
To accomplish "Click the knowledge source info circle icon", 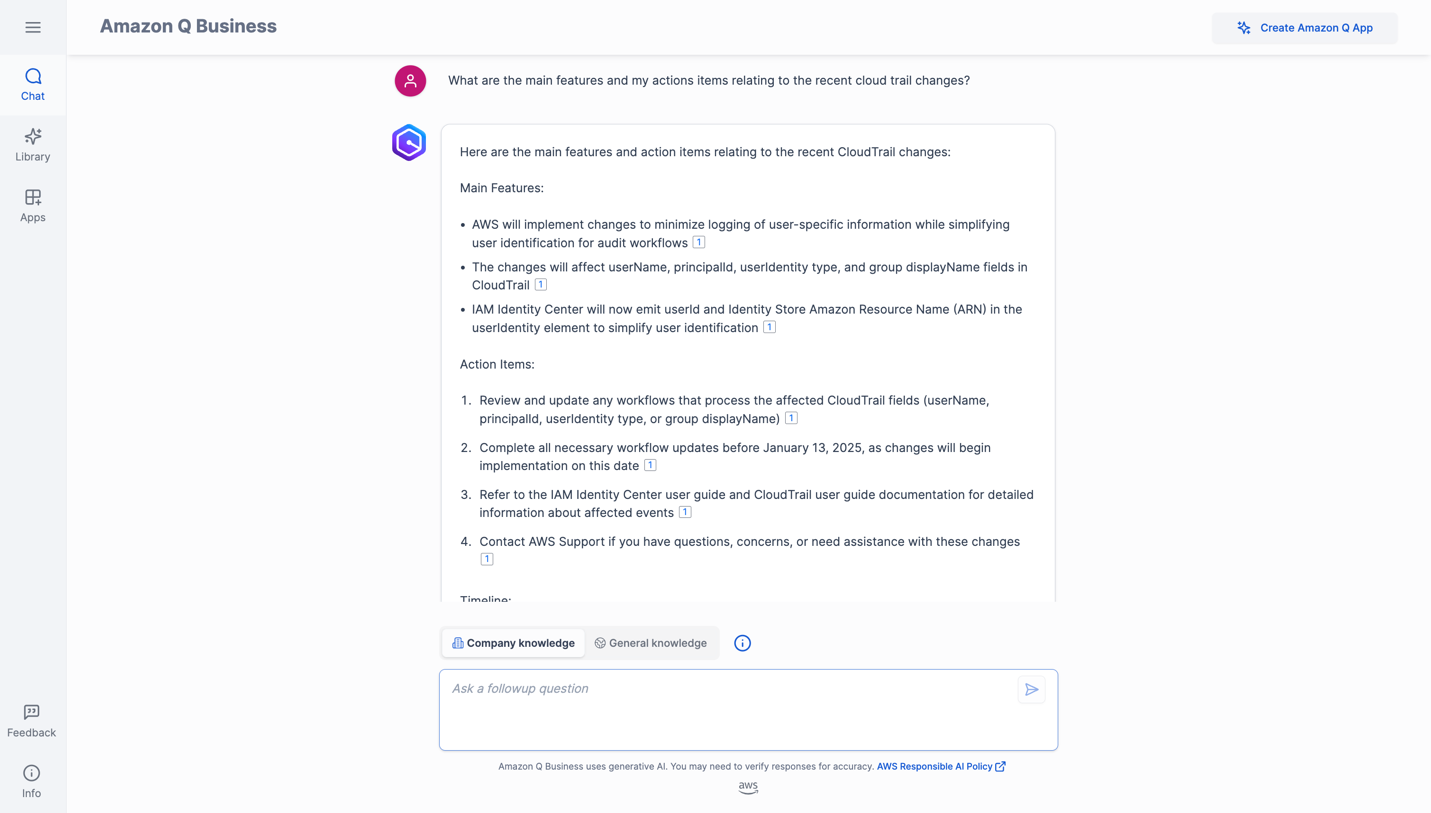I will tap(742, 643).
